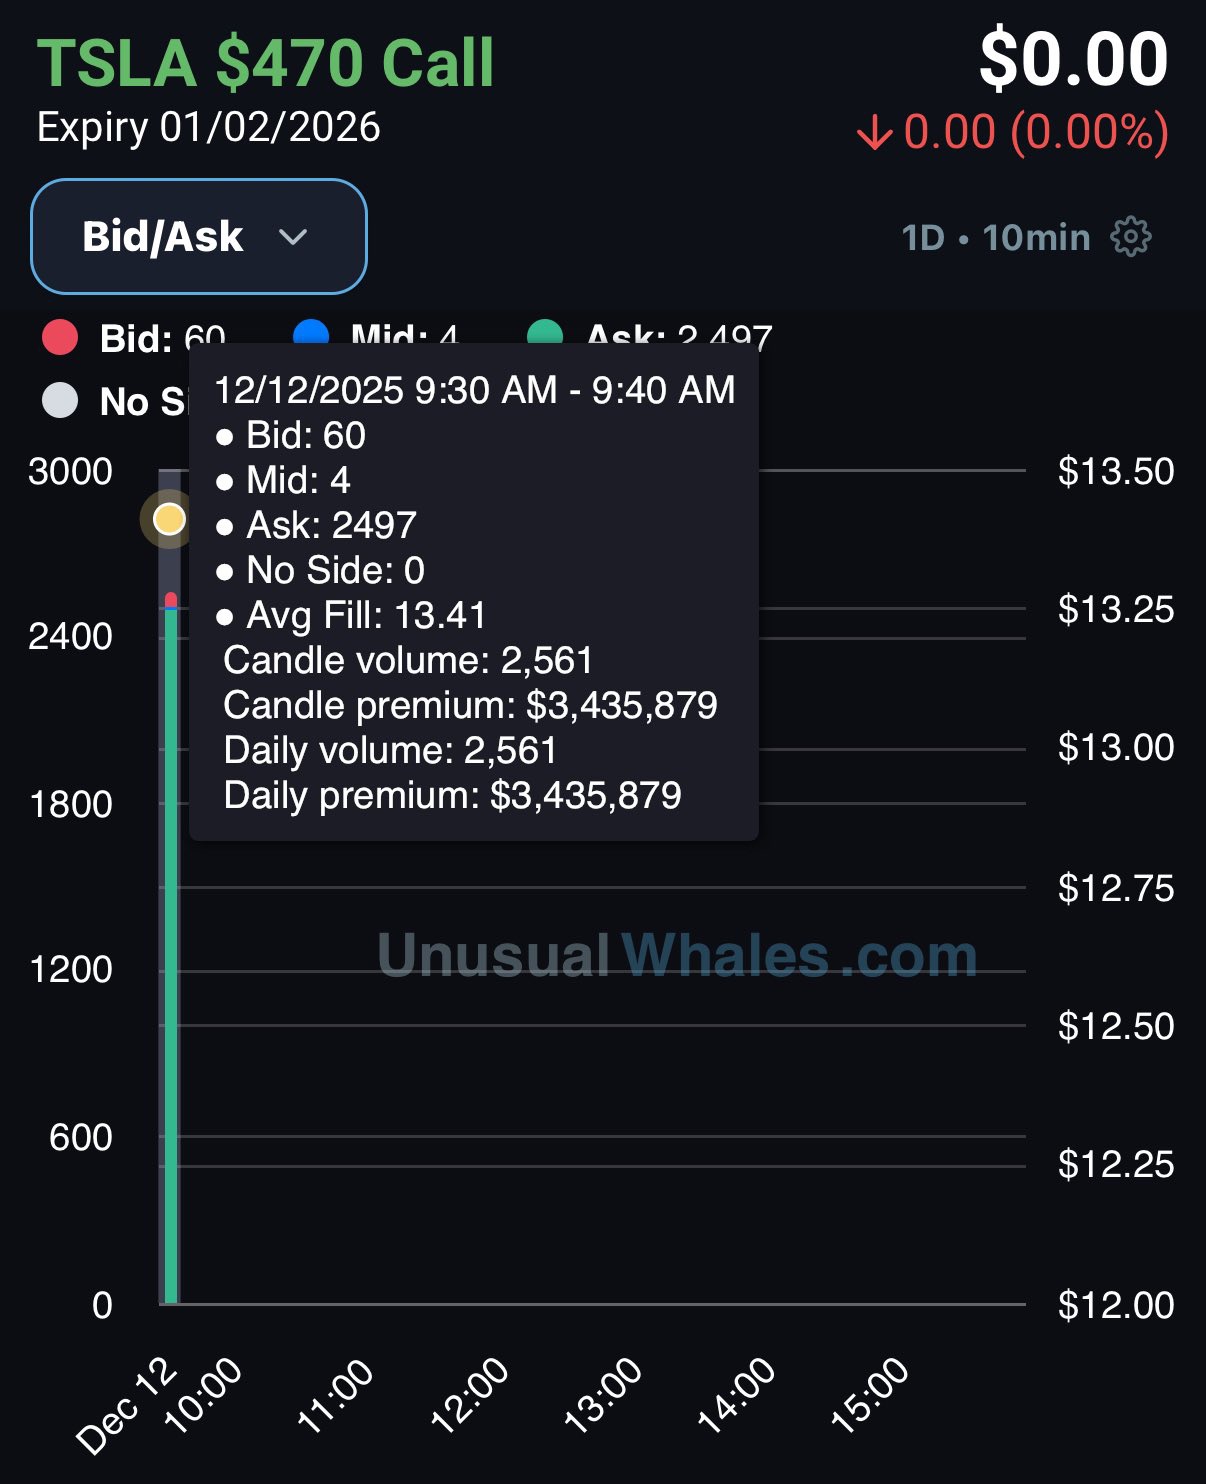Click the yellow Avg Fill marker dot
1206x1484 pixels.
click(x=170, y=519)
